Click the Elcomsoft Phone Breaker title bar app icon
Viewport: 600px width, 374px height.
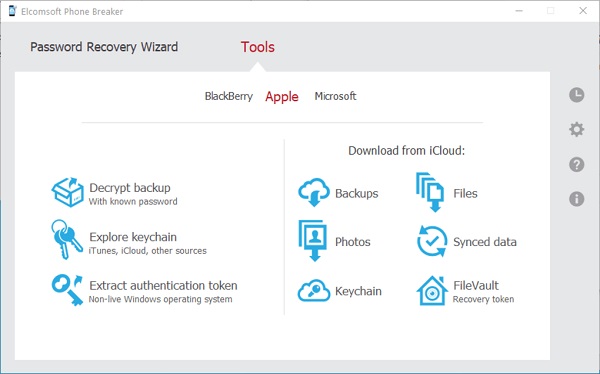(12, 11)
